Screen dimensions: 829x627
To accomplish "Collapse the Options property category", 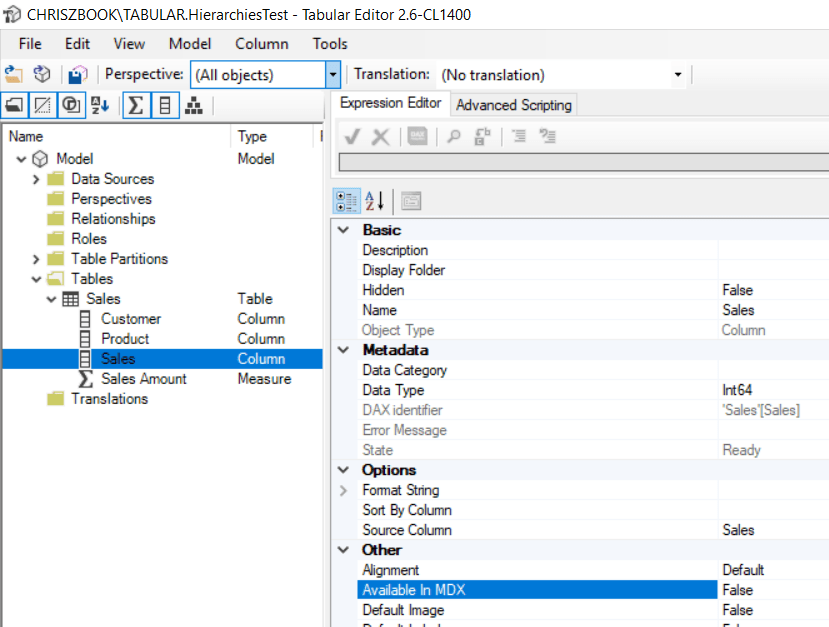I will pyautogui.click(x=344, y=470).
